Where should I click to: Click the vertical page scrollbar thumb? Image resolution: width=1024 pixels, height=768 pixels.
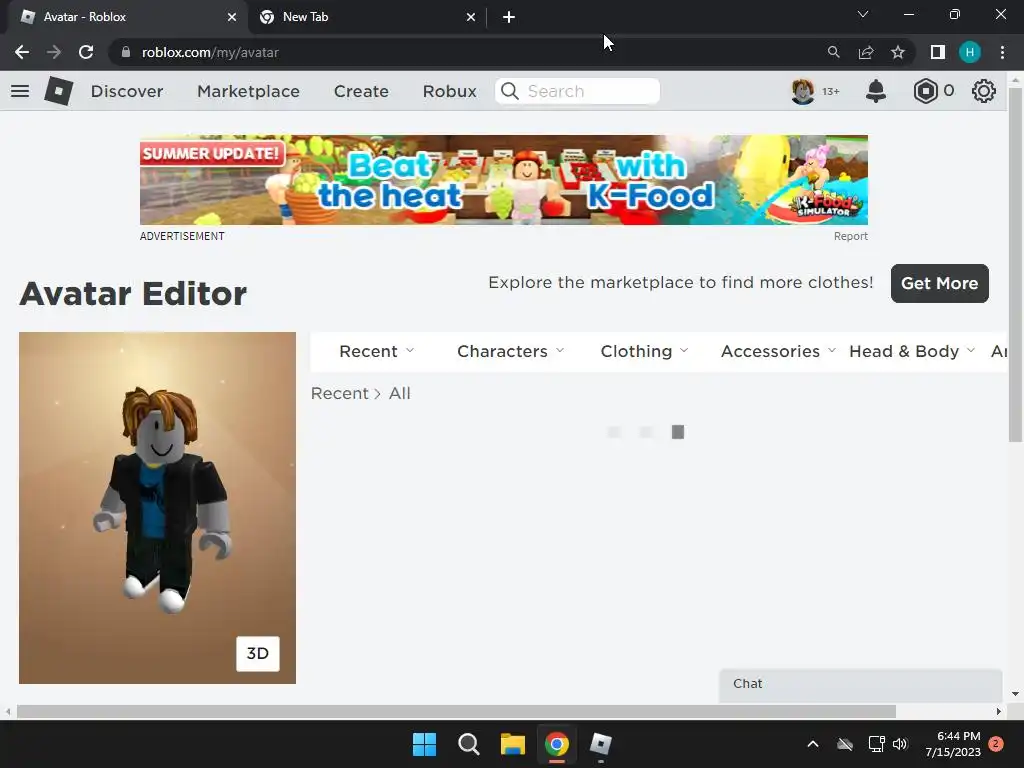coord(1015,264)
